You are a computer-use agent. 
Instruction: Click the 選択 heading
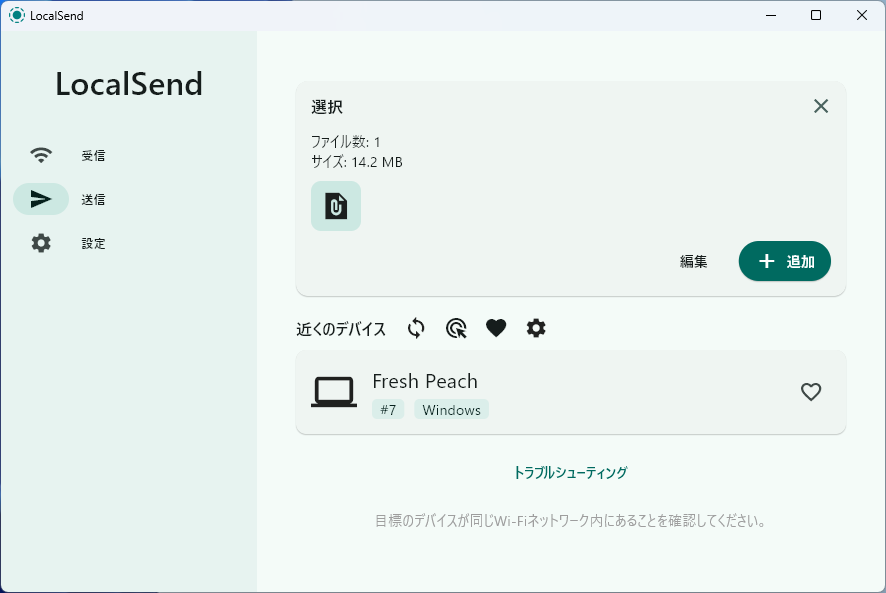(327, 107)
